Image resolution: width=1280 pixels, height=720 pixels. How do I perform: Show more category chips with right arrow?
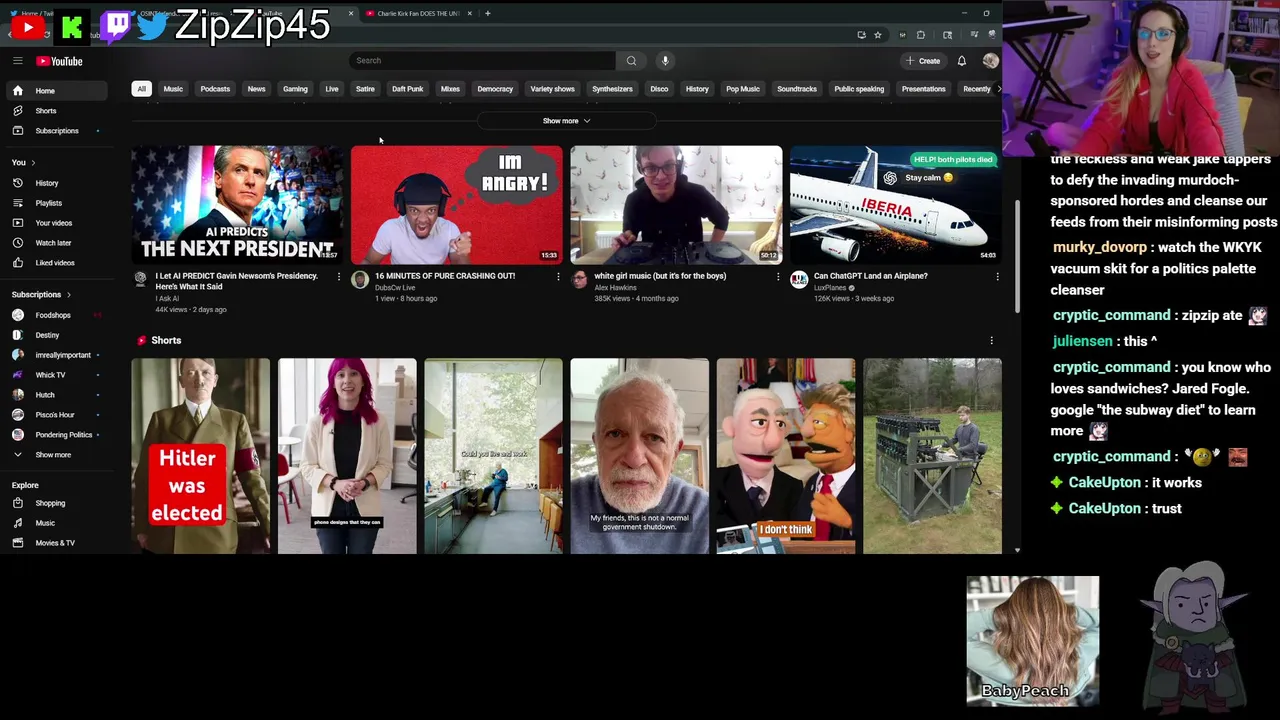tap(998, 89)
